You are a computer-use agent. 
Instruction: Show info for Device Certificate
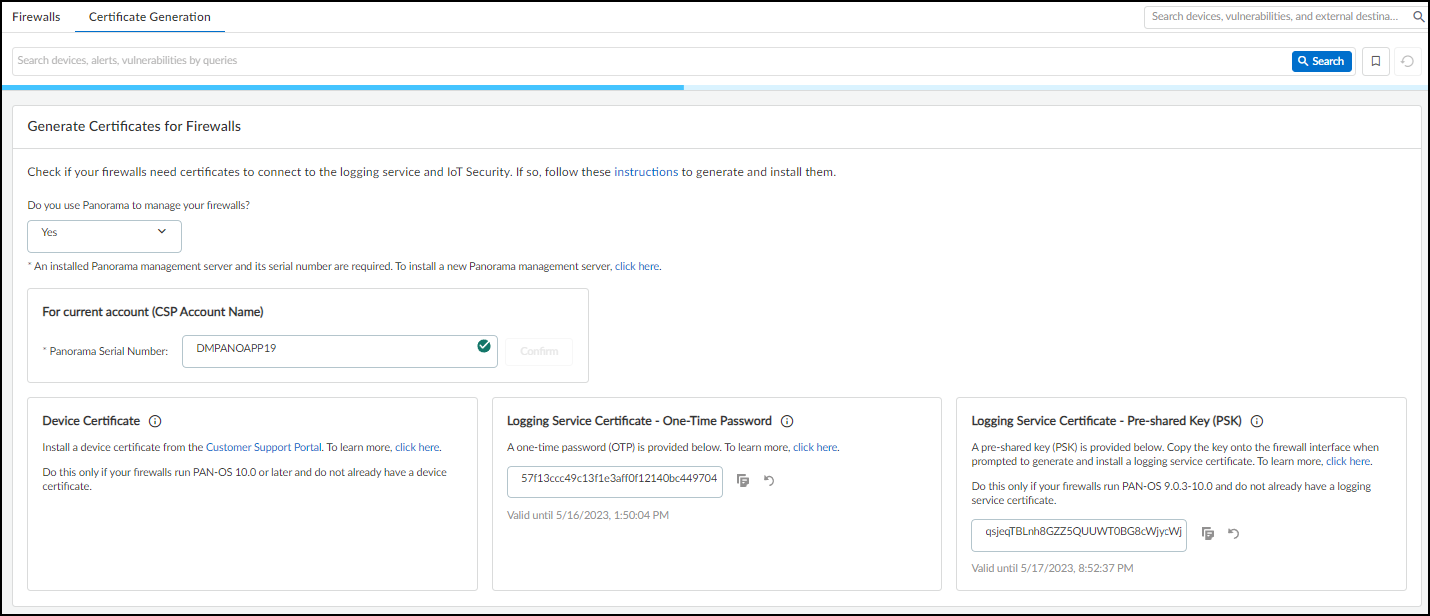[x=155, y=421]
